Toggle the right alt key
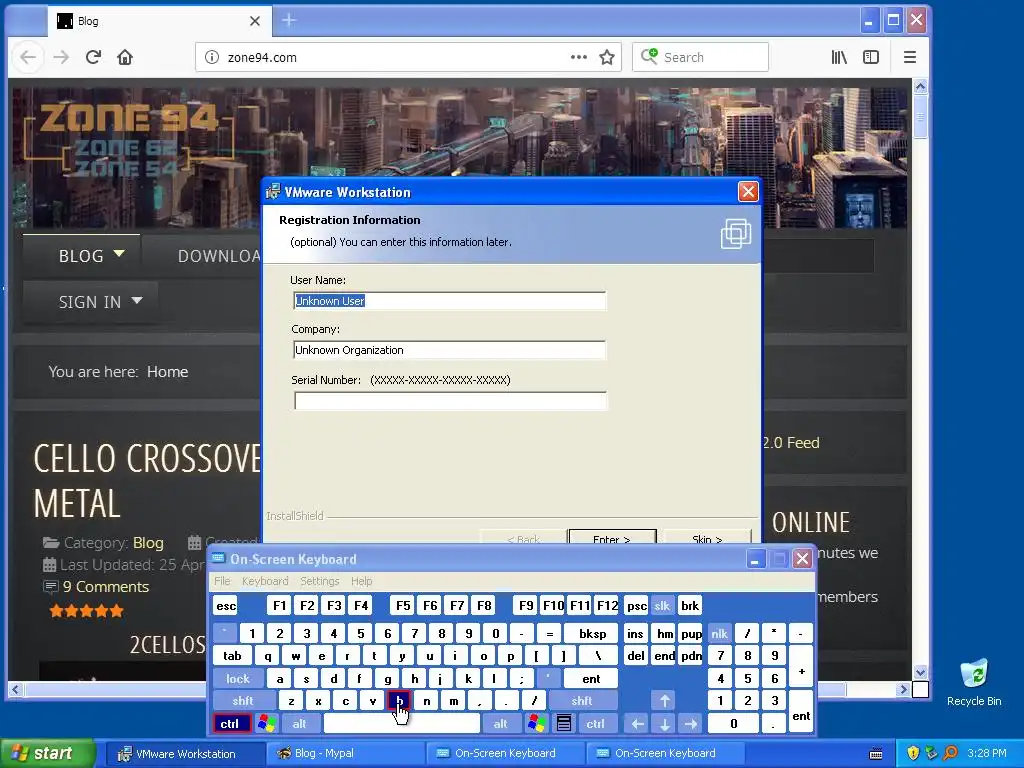This screenshot has width=1024, height=768. 500,724
